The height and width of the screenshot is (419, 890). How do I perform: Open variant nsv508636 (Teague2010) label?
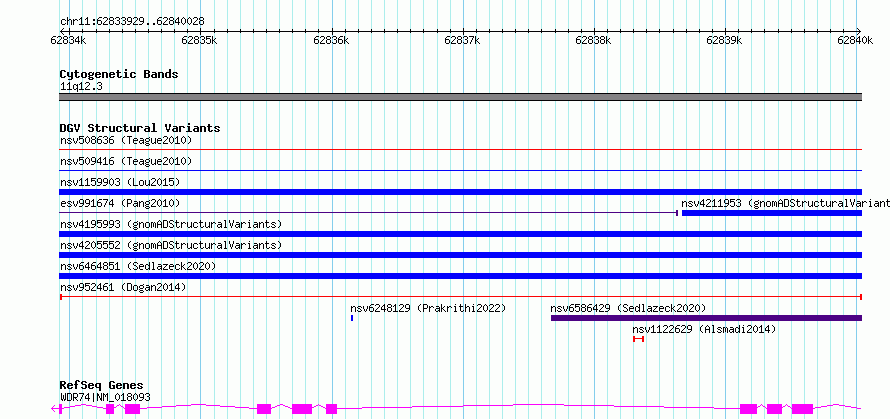click(126, 140)
